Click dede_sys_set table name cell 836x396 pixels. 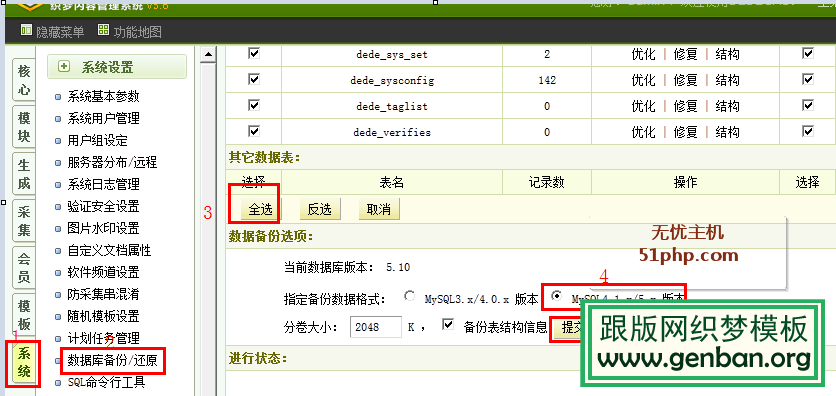(x=392, y=54)
